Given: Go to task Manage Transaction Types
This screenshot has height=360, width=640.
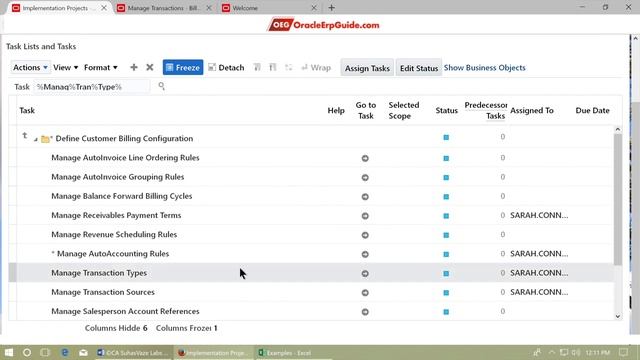Looking at the screenshot, I should (x=365, y=273).
